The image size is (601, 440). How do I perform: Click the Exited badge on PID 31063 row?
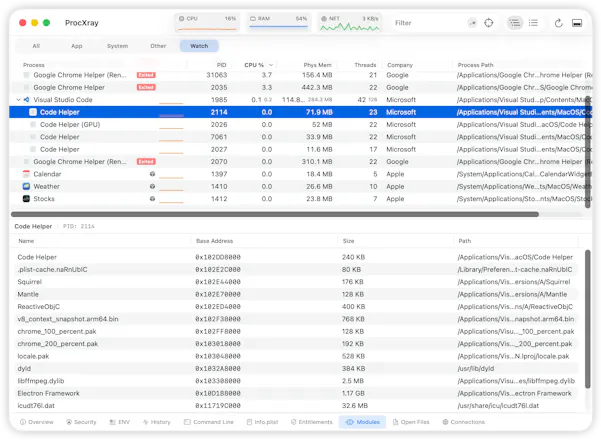146,75
